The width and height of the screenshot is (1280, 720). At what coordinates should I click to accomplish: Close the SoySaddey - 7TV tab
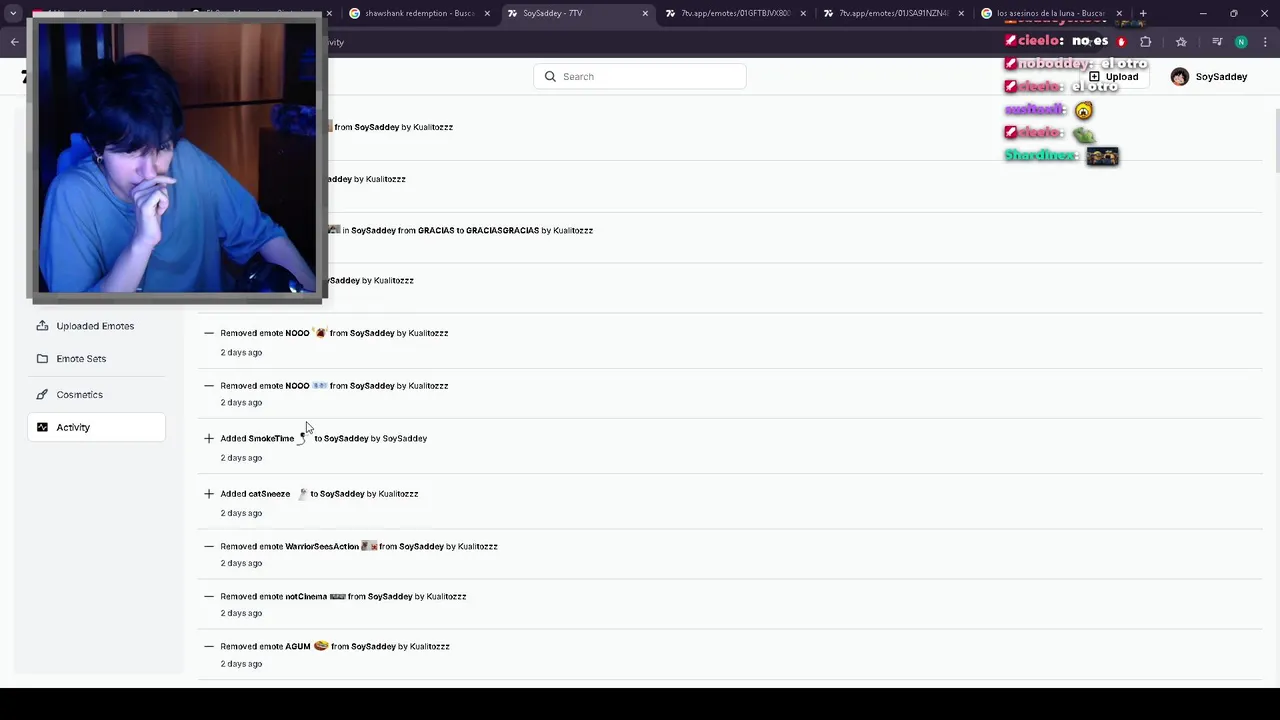coord(645,14)
